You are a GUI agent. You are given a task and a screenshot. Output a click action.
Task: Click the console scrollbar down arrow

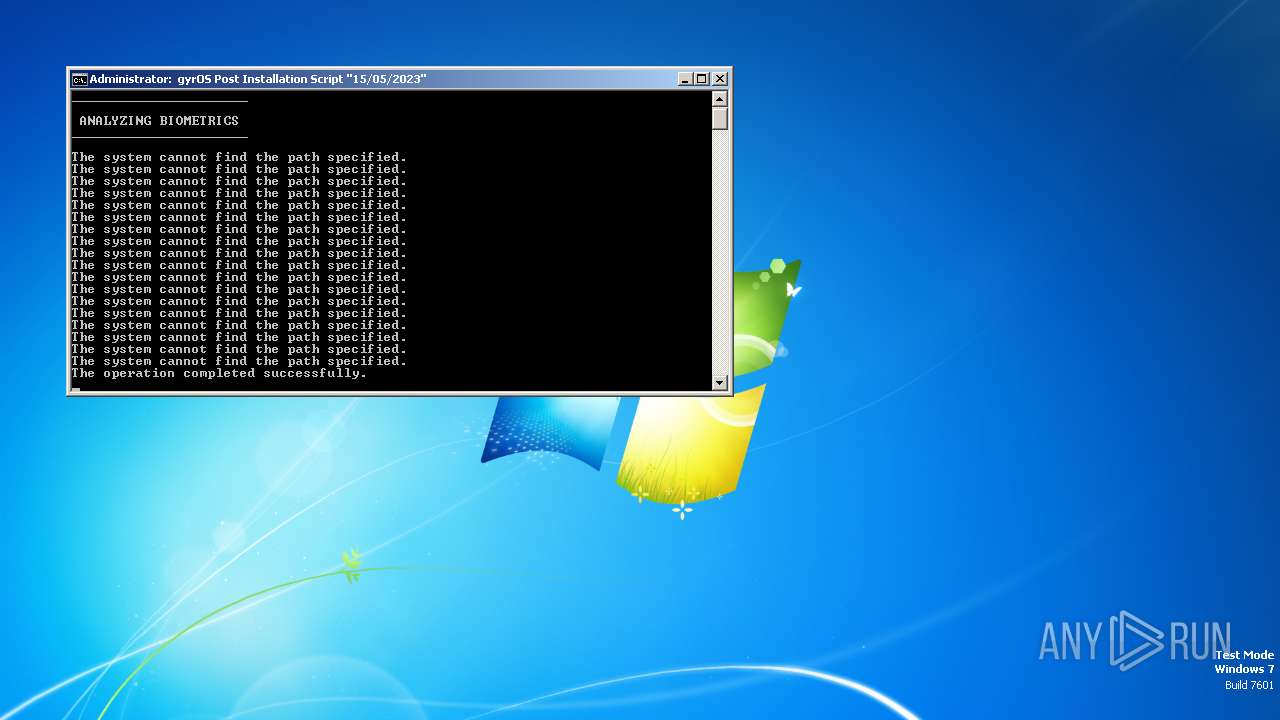(x=719, y=382)
